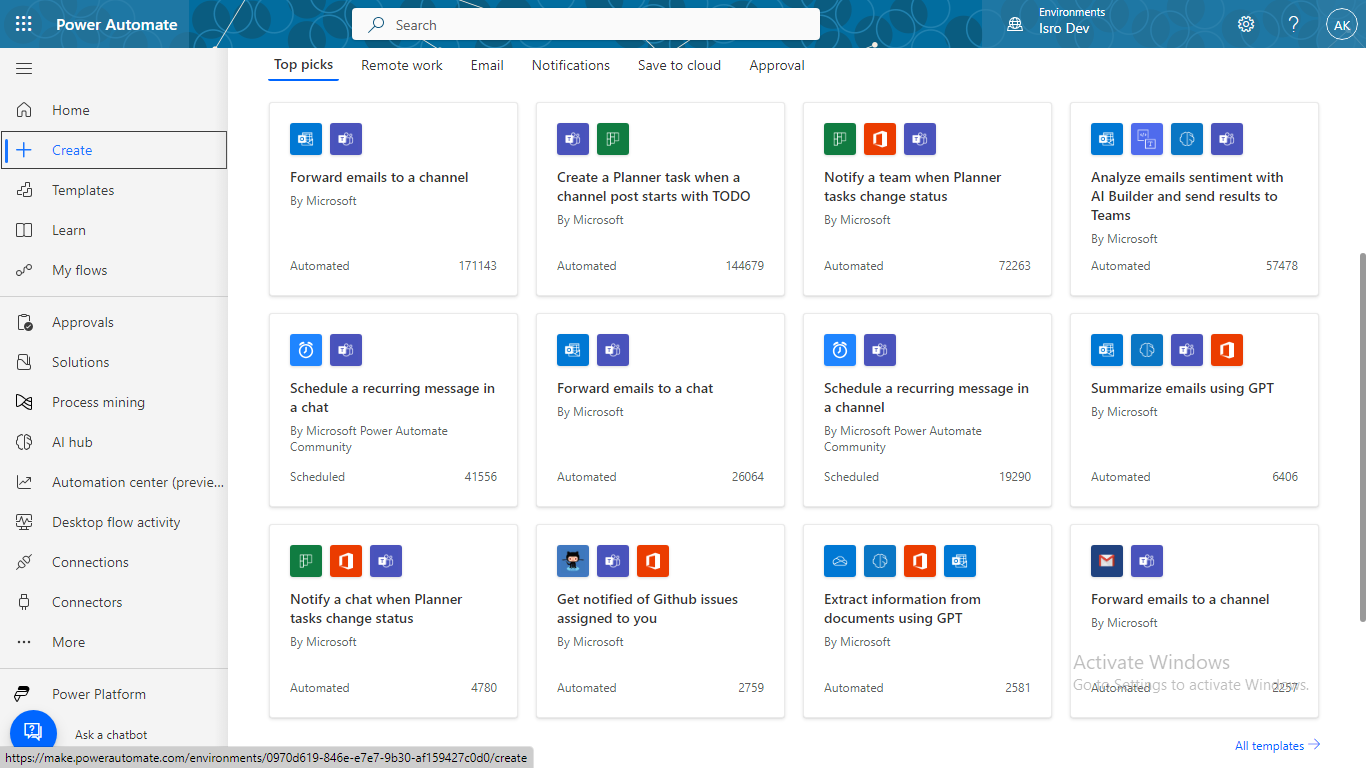
Task: Click the Planner icon on the TODO template card
Action: (x=612, y=139)
